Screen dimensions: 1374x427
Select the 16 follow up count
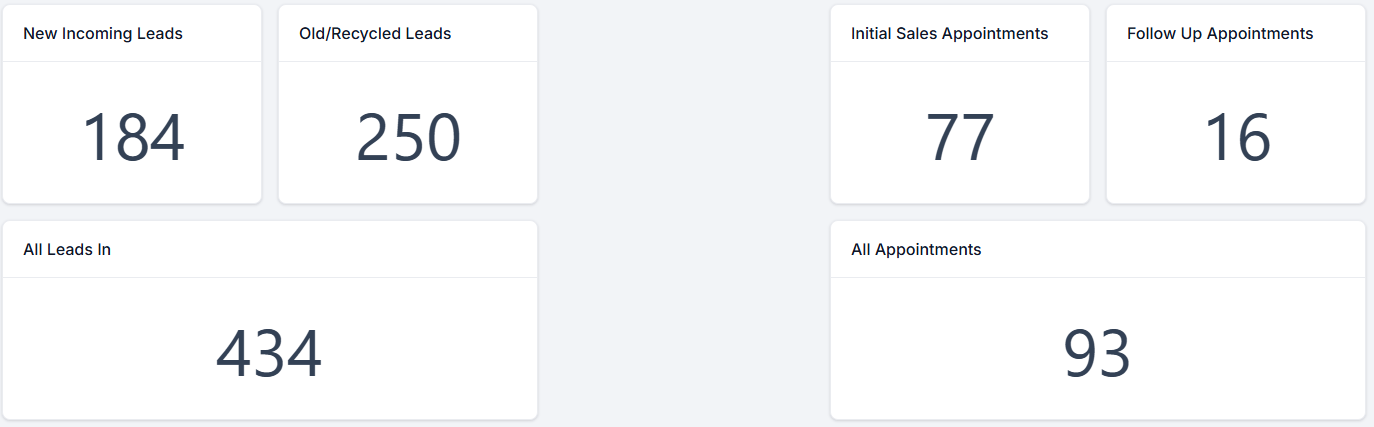[x=1237, y=138]
